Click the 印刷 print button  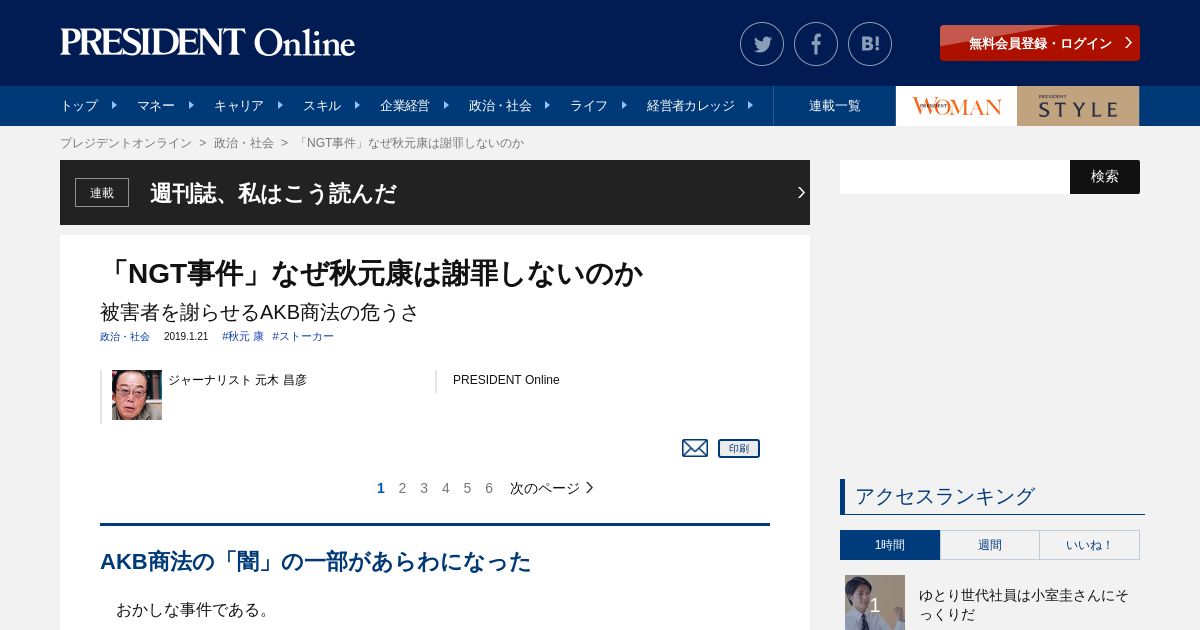(739, 448)
